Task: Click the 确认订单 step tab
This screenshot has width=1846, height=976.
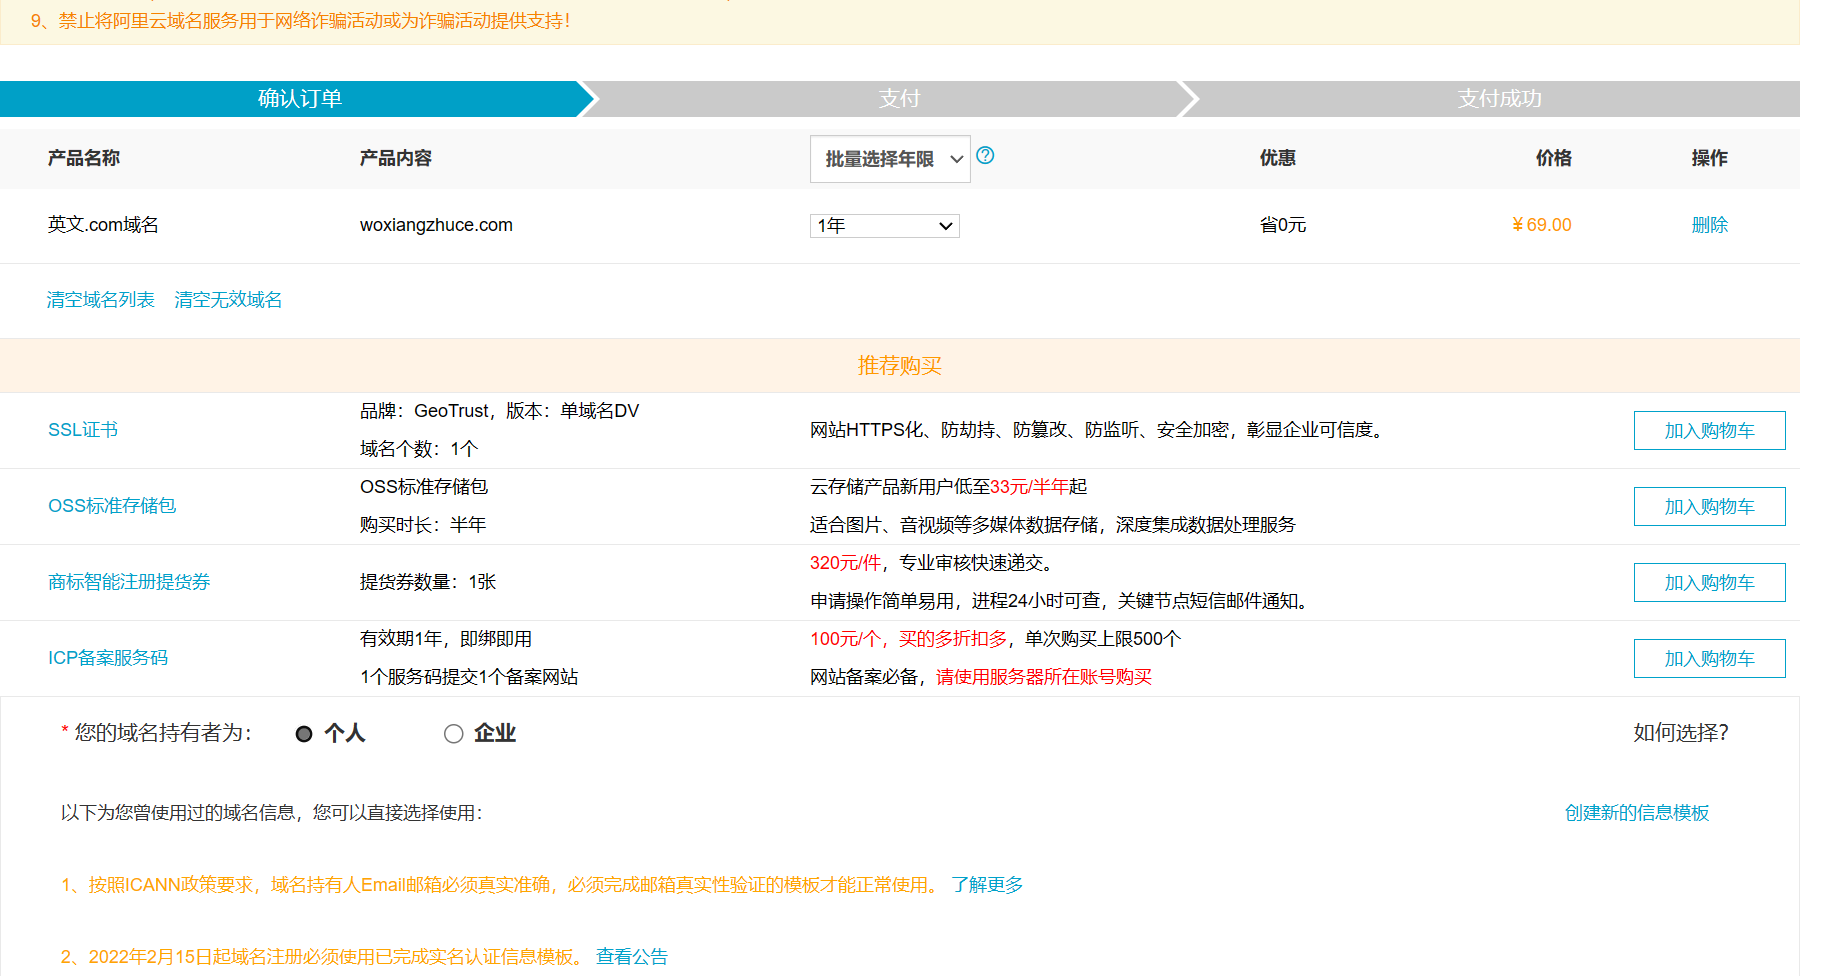Action: (299, 99)
